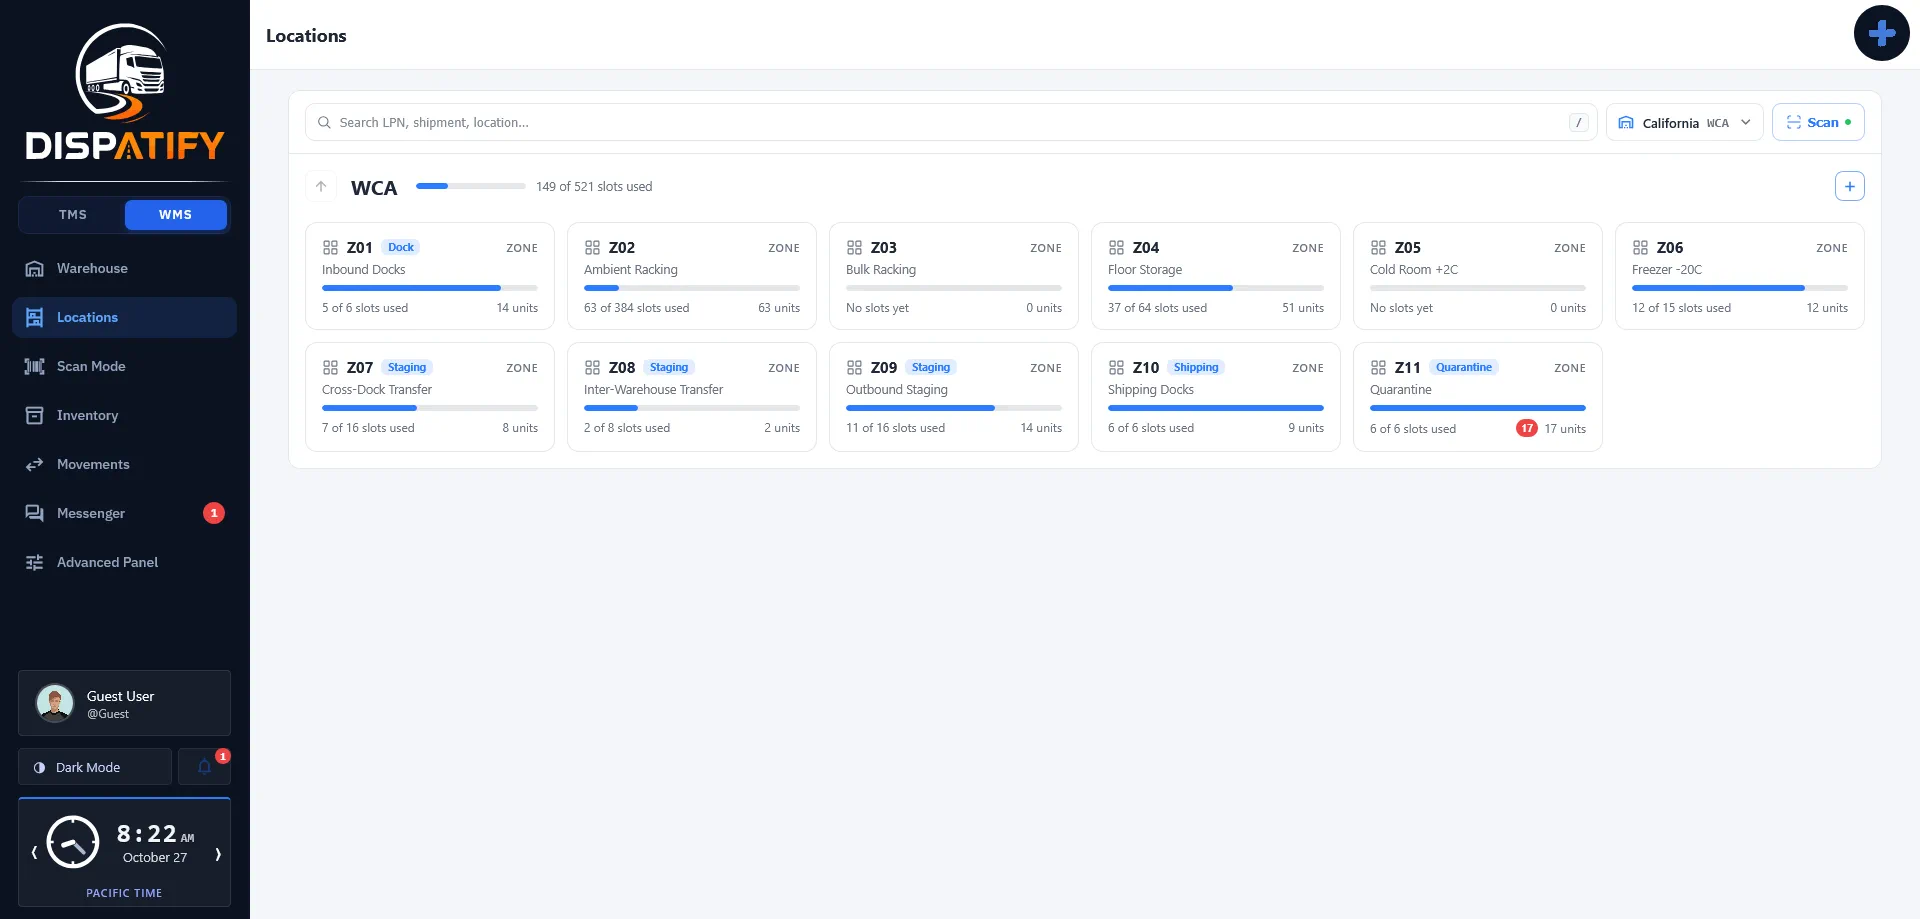Open Z02 Ambient Racking zone card
1920x919 pixels.
691,276
